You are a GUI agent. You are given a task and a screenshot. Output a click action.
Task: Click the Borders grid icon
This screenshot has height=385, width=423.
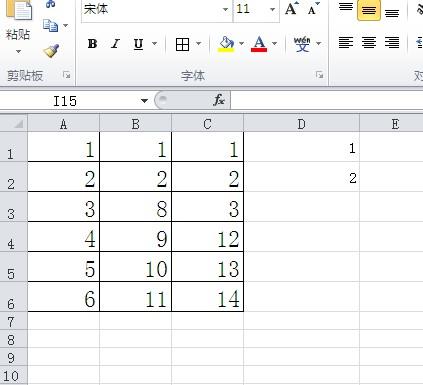point(182,44)
